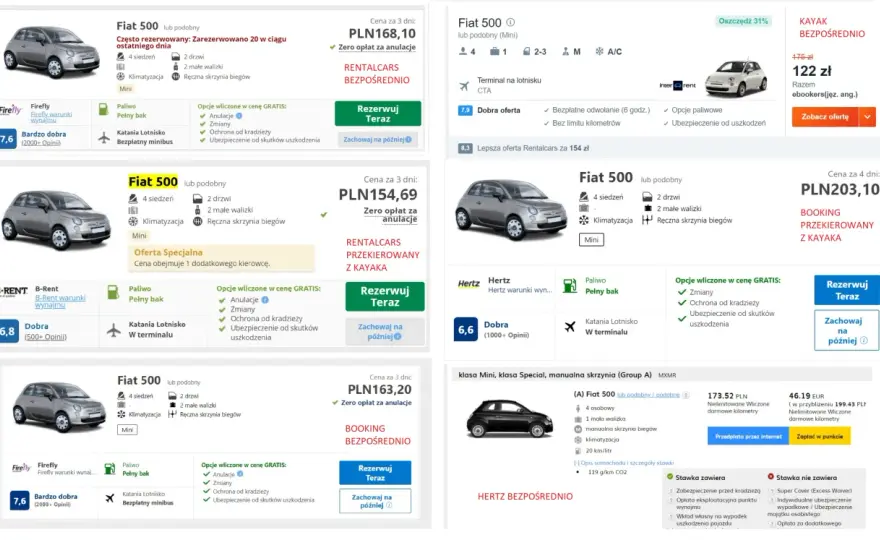Click Zachowaj na później in PLN168,10 offer

(x=377, y=139)
